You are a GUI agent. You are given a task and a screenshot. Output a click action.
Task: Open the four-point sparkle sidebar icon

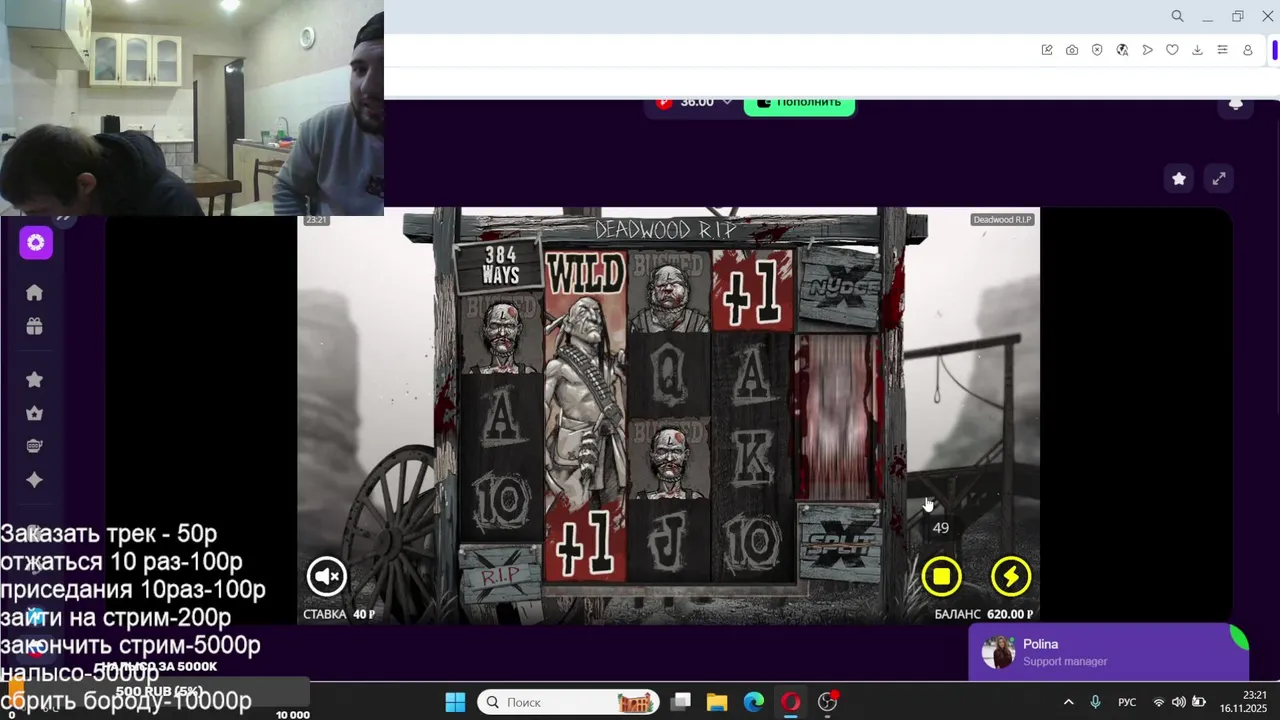(34, 480)
